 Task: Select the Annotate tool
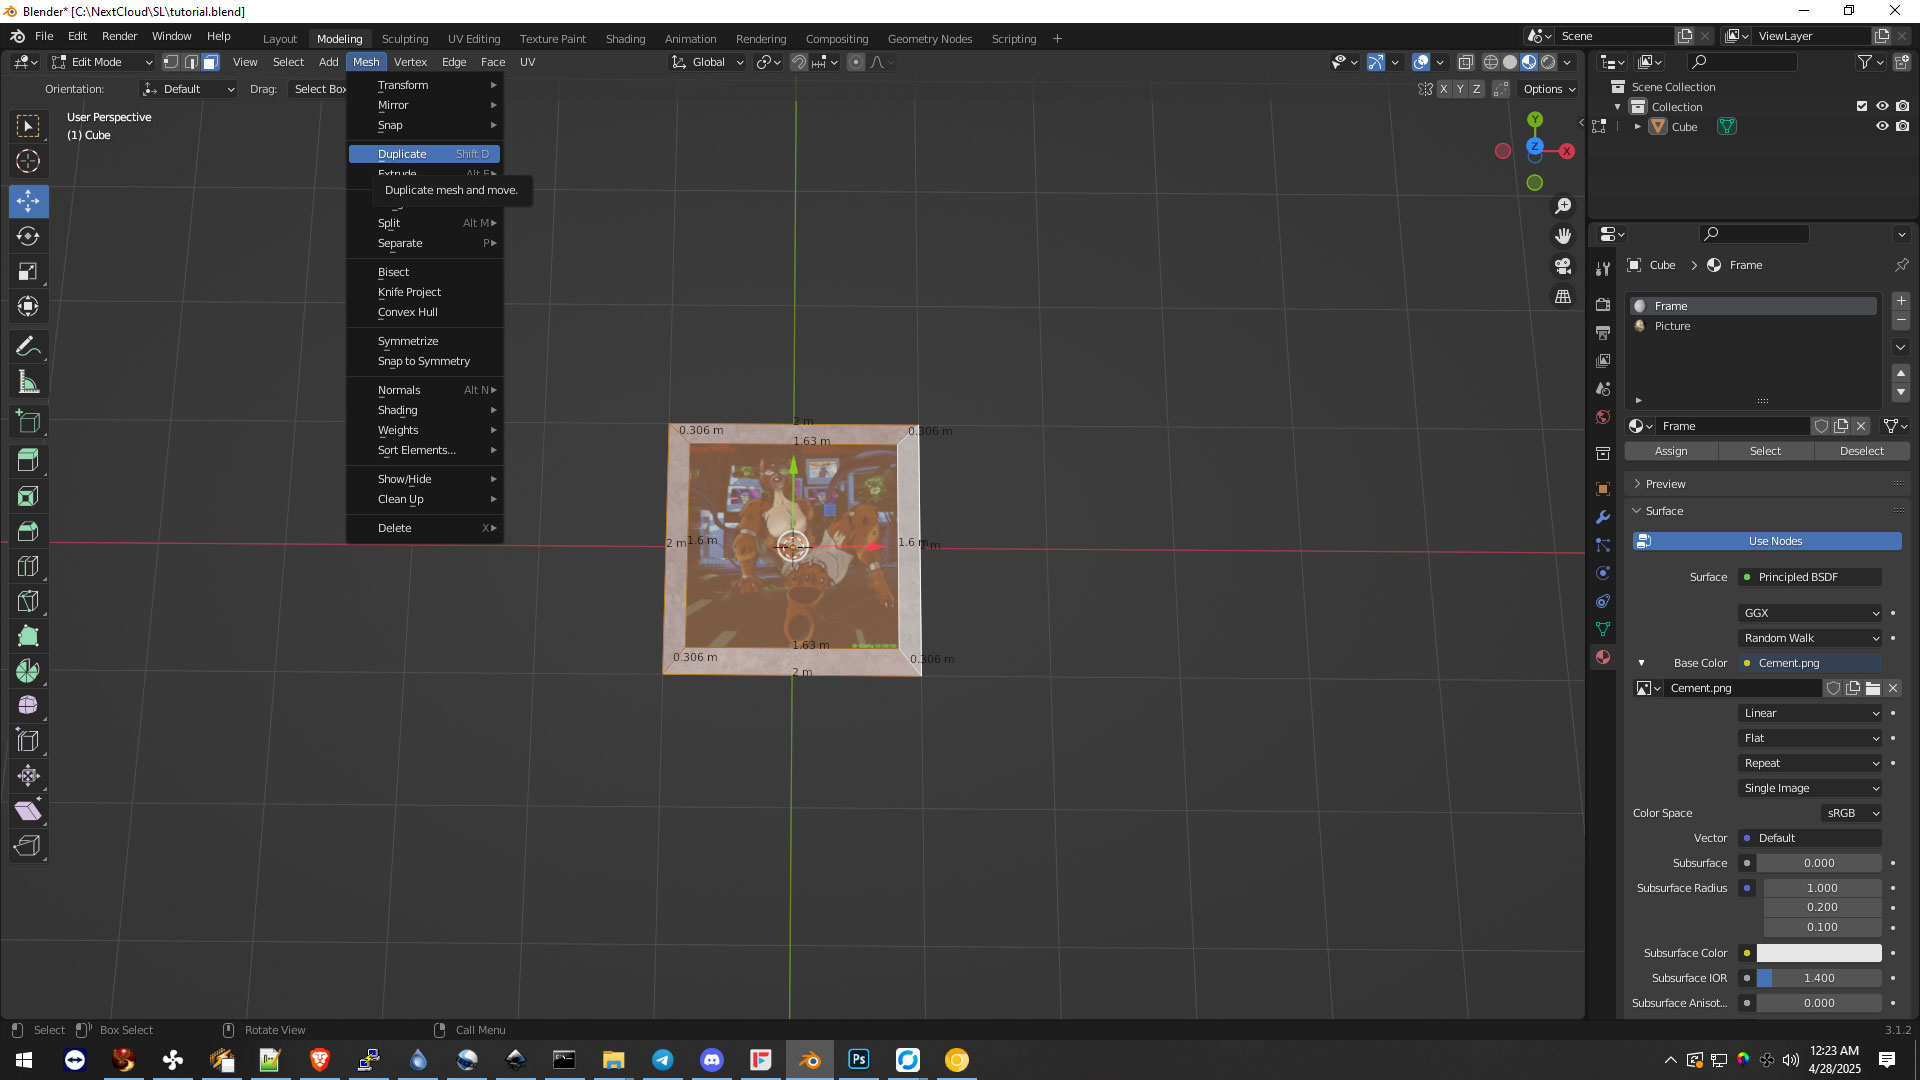[x=28, y=346]
